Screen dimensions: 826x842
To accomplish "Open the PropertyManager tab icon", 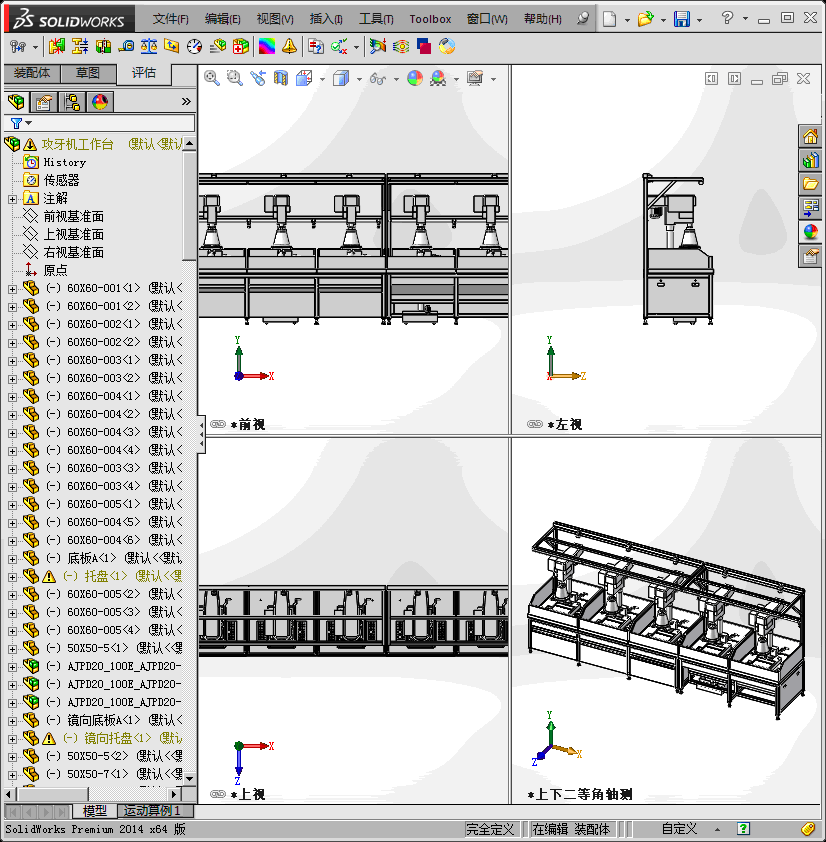I will (44, 101).
